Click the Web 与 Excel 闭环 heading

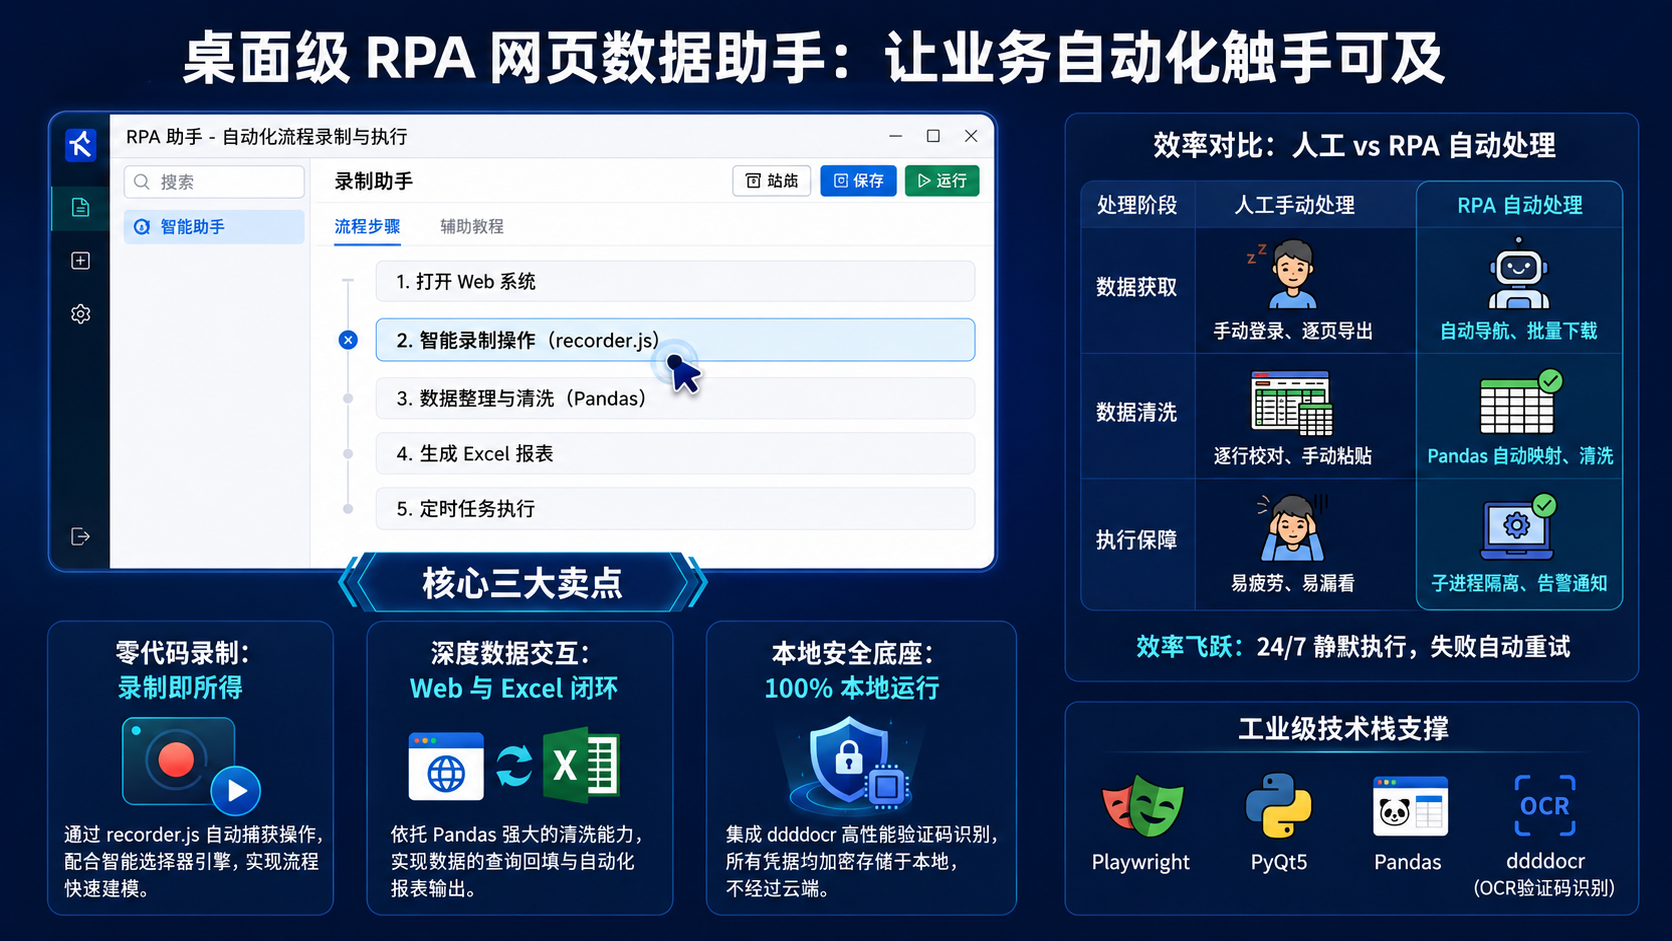[514, 688]
